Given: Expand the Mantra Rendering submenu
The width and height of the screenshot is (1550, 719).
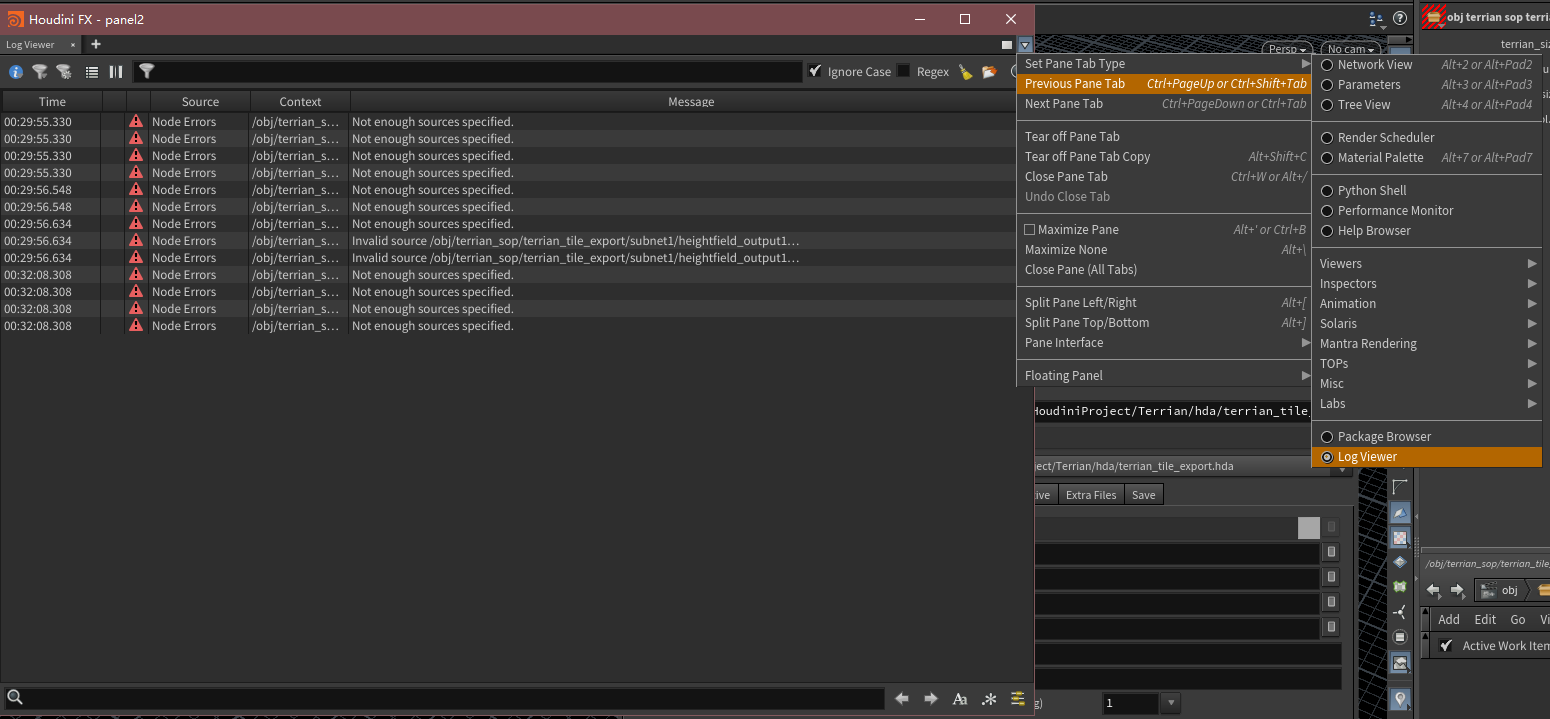Looking at the screenshot, I should 1427,344.
